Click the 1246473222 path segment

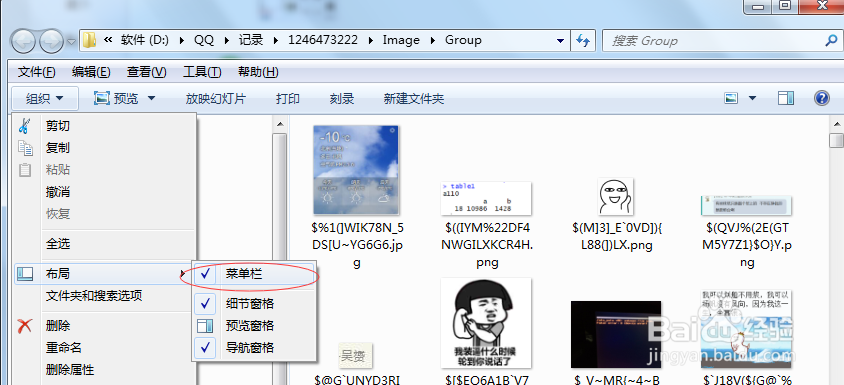tap(324, 40)
